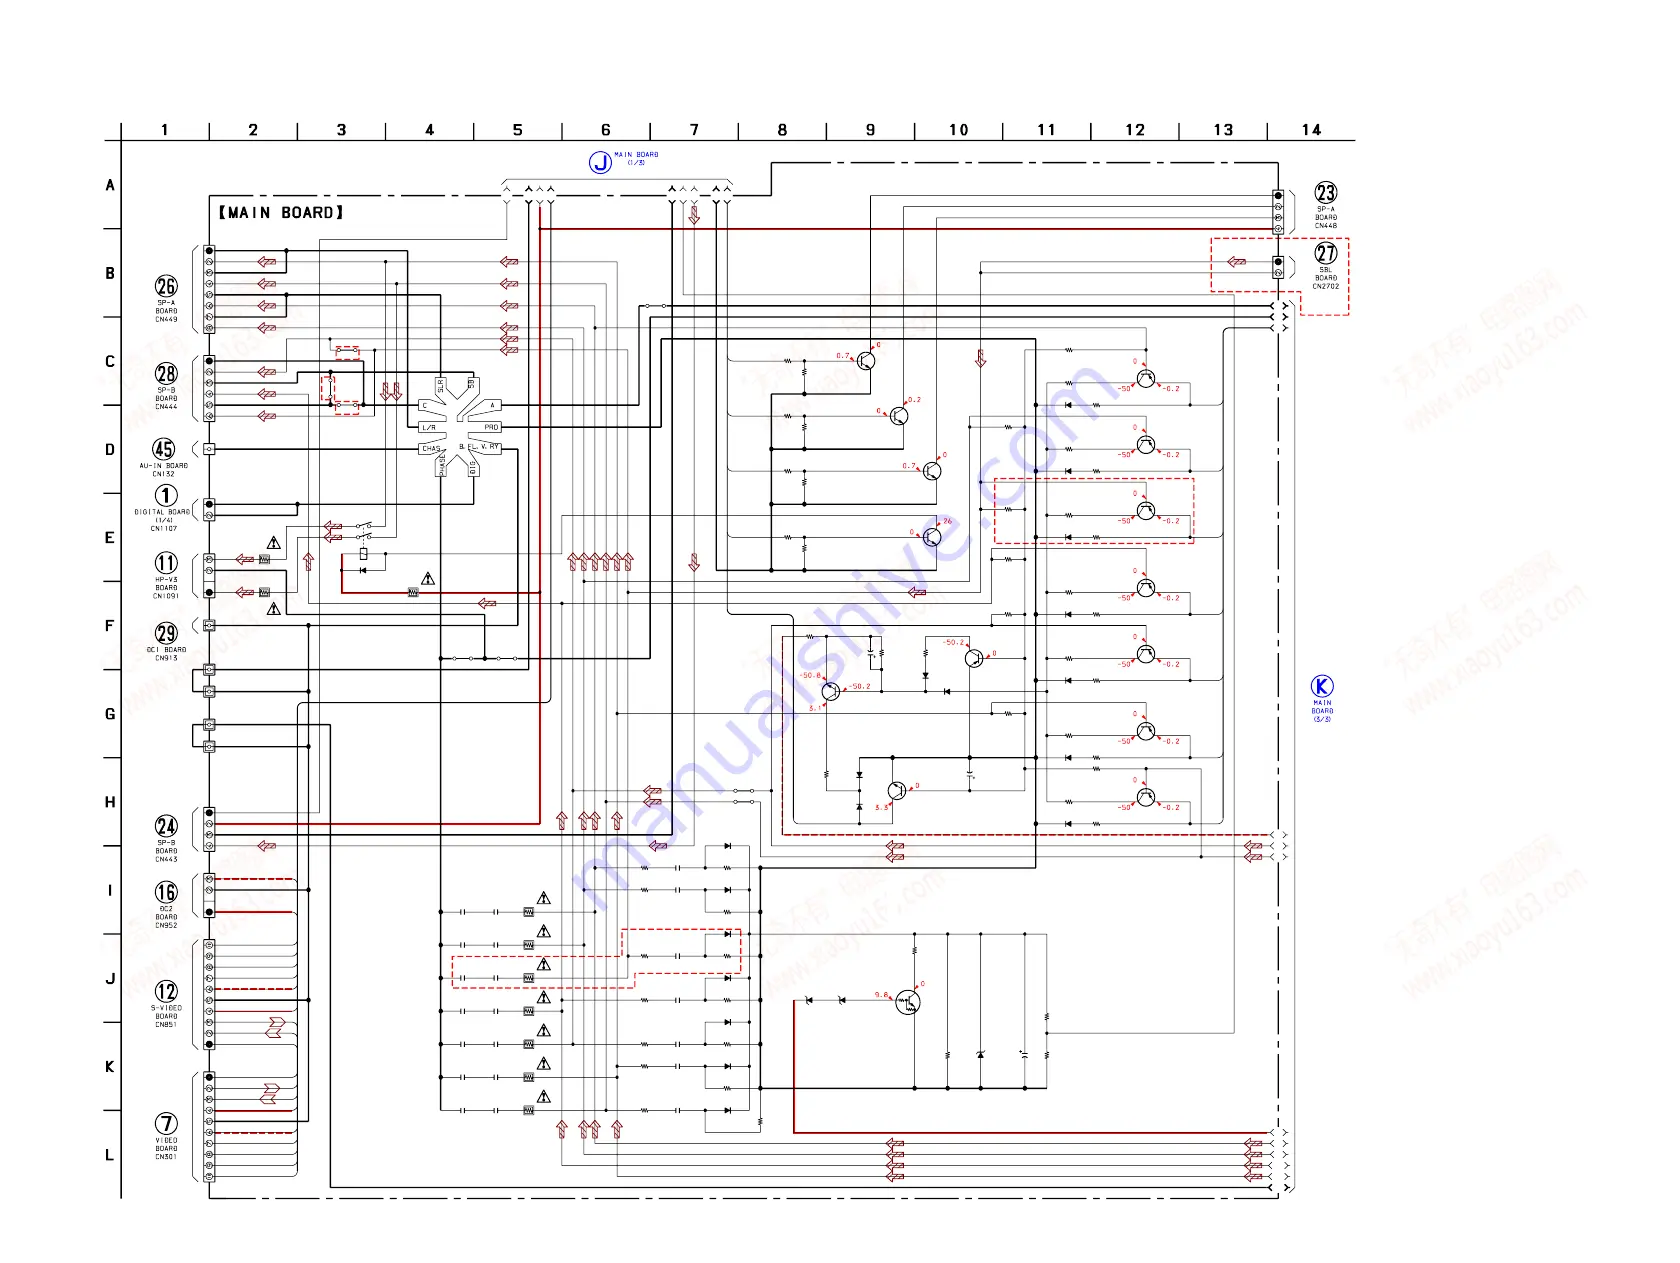Click the circled 1 Digital board marker

pyautogui.click(x=166, y=496)
